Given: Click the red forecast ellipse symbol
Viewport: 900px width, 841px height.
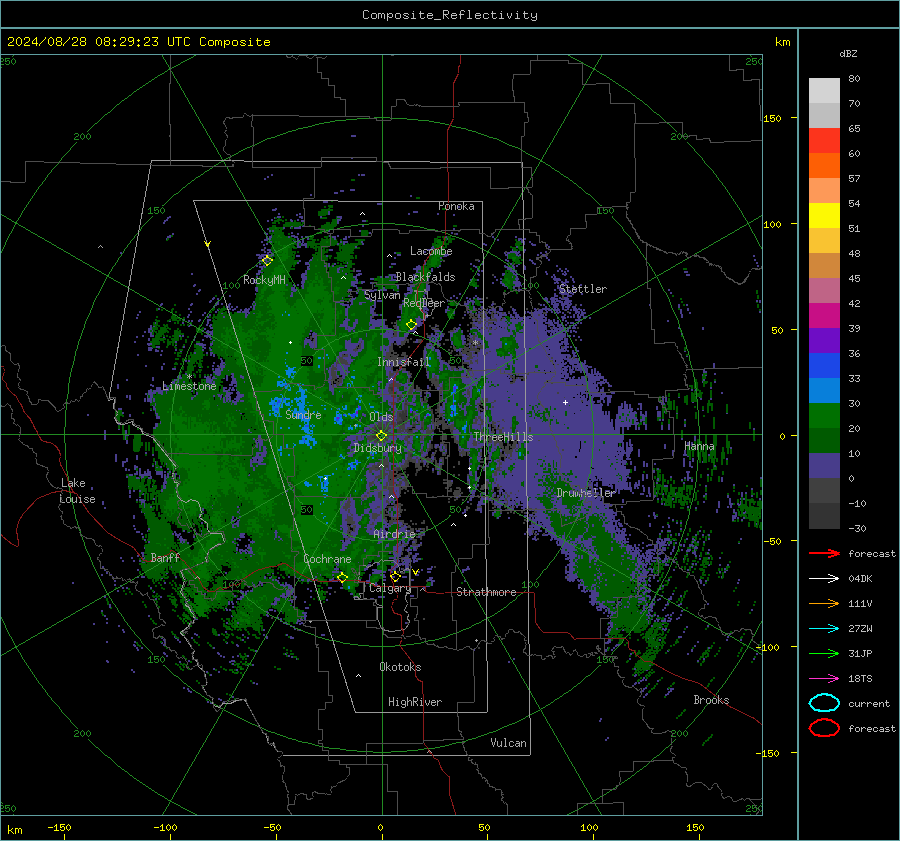Looking at the screenshot, I should 824,728.
